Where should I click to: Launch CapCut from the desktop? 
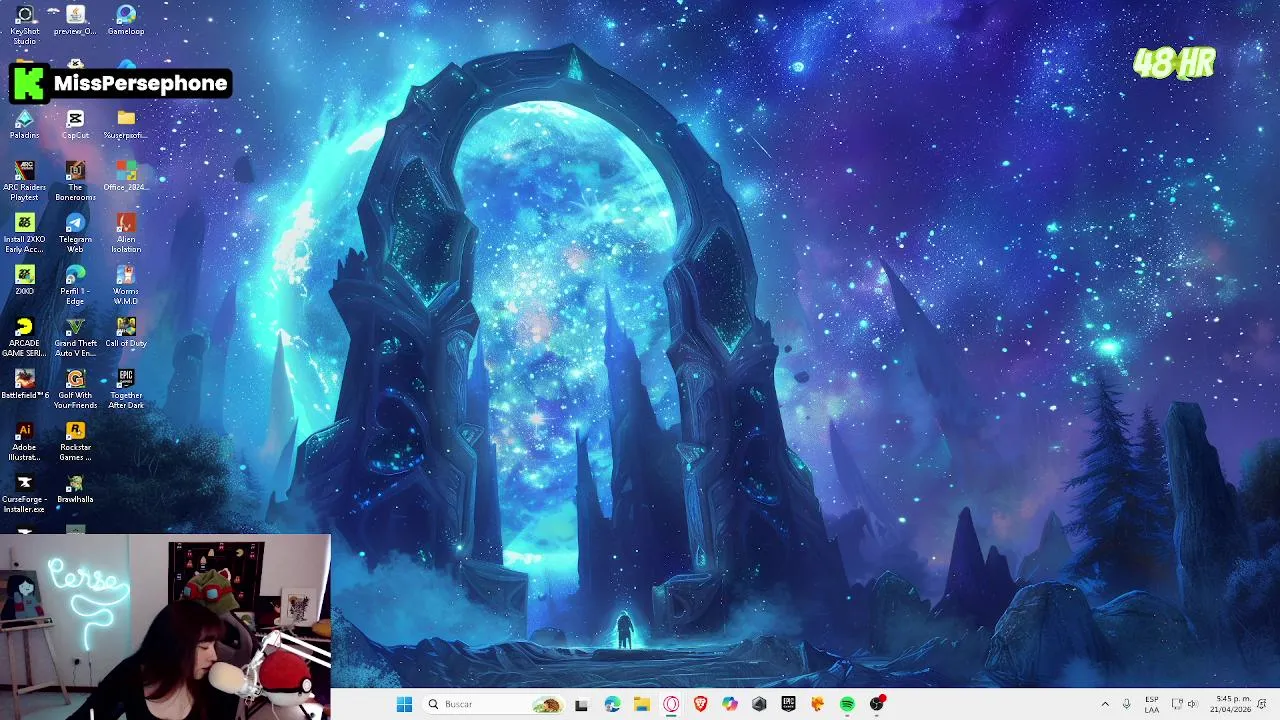[x=75, y=124]
